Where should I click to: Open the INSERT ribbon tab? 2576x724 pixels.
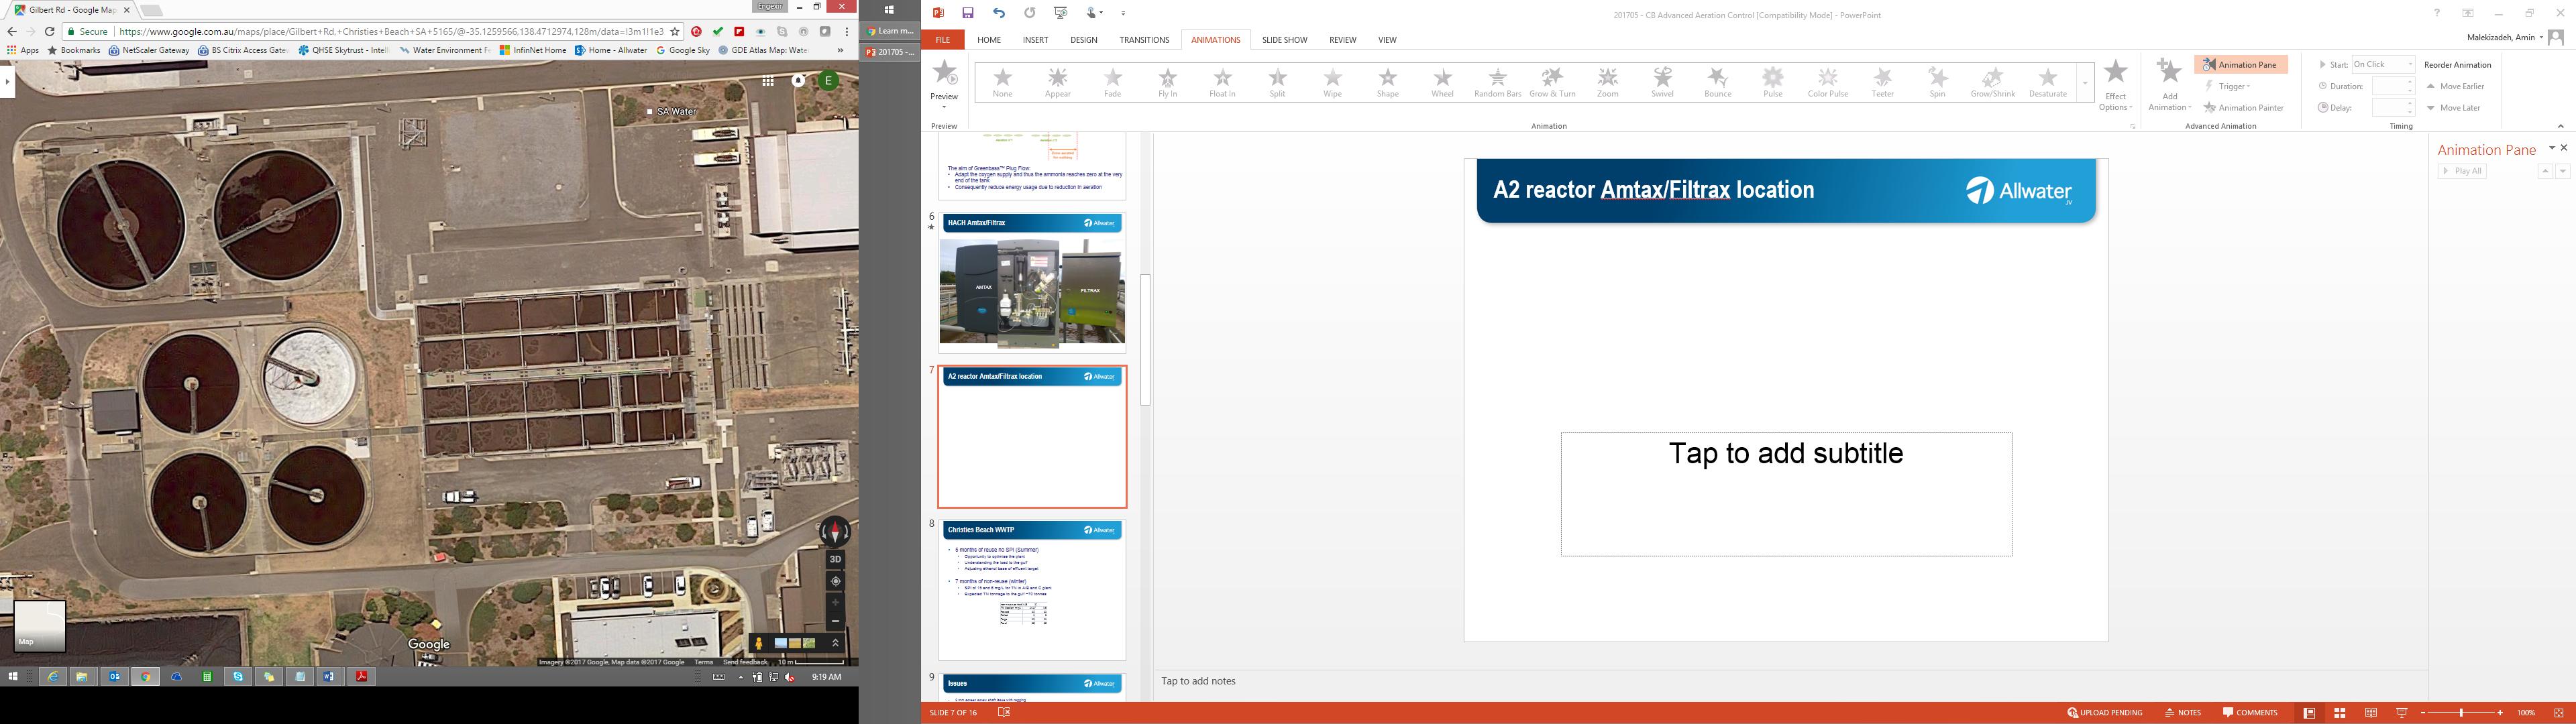pos(1035,40)
